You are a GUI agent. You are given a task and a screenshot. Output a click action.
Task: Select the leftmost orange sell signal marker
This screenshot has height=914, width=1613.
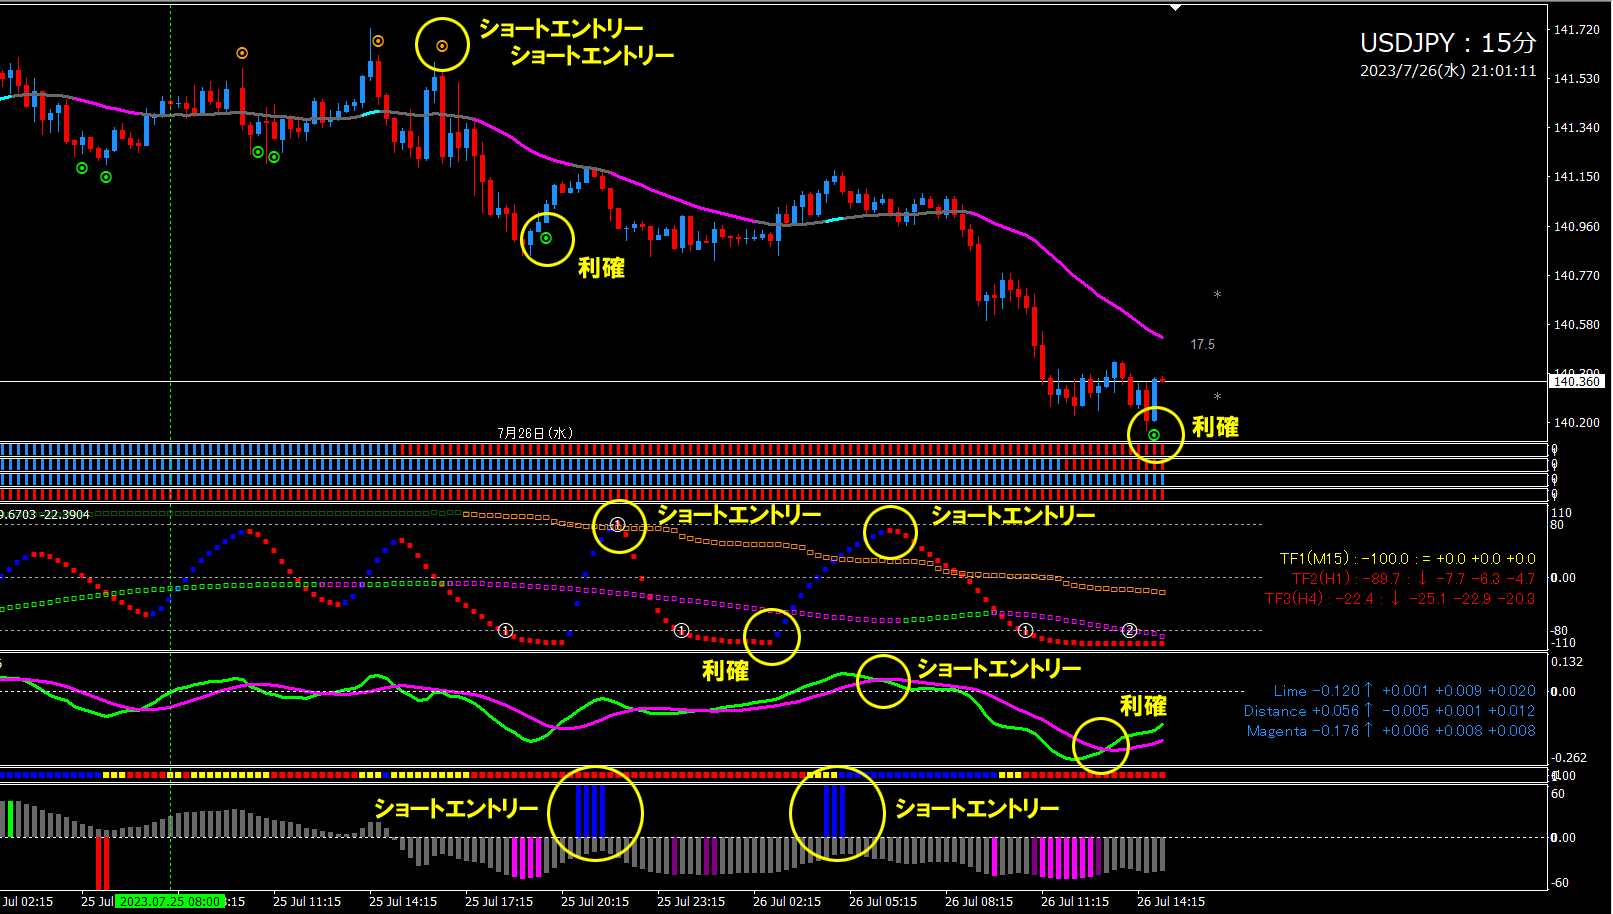(242, 53)
